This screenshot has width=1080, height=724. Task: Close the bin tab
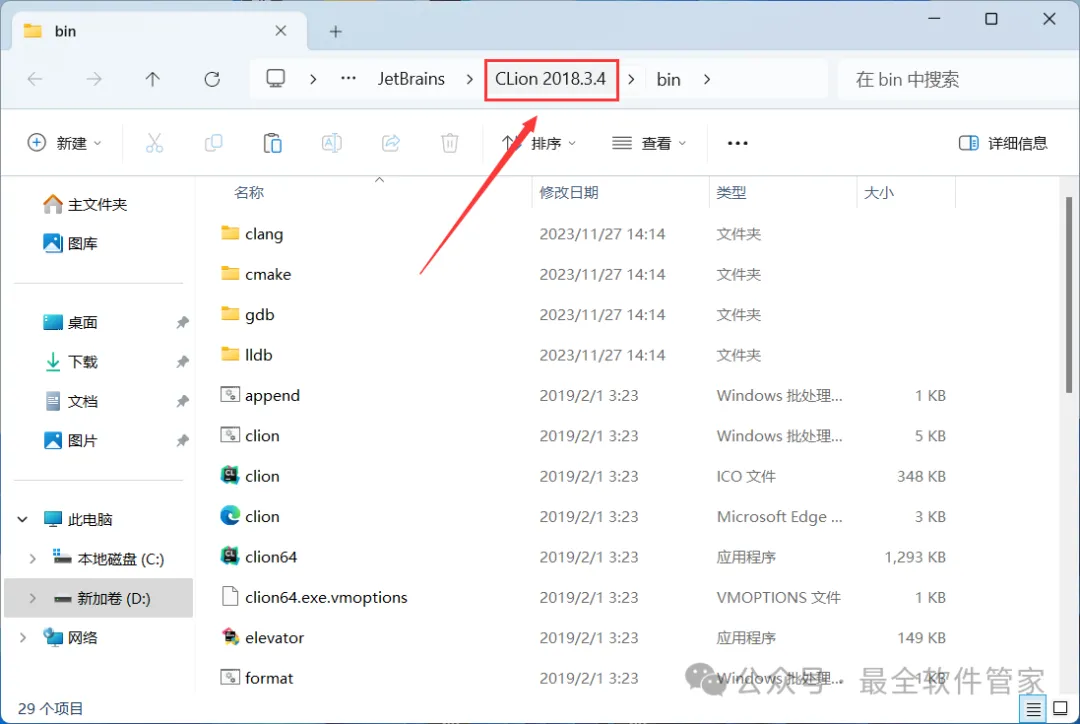[280, 31]
